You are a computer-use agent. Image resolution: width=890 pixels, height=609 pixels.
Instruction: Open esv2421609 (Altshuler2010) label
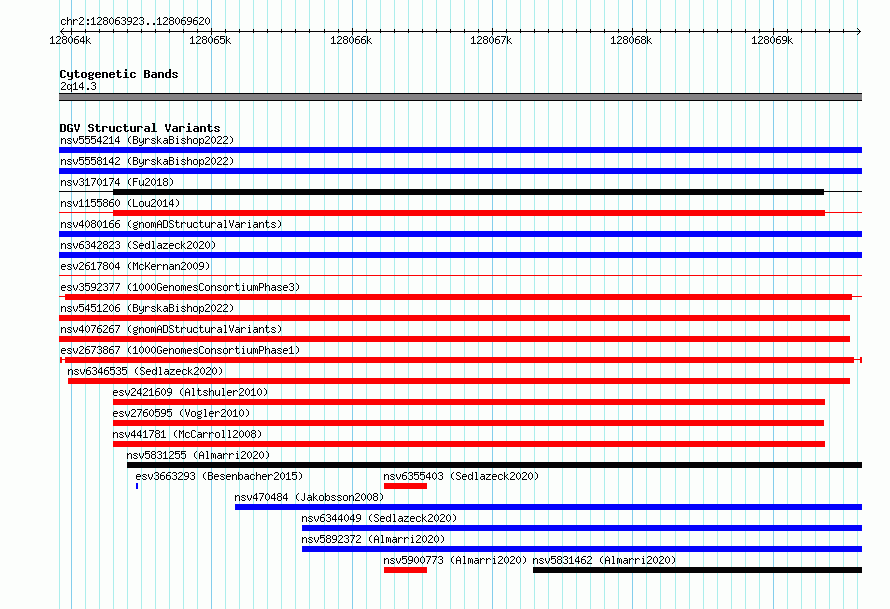[190, 392]
